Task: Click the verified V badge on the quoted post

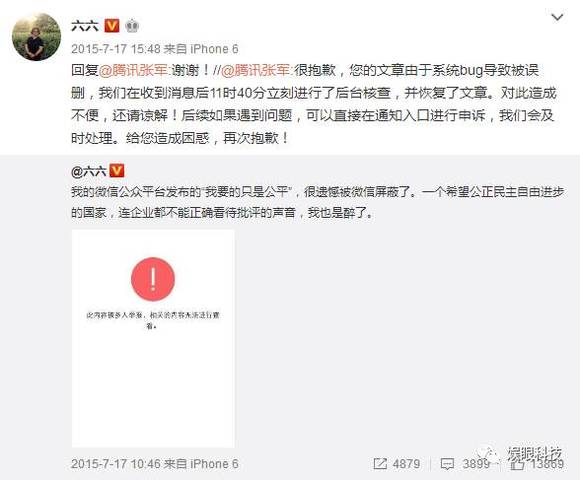Action: [117, 171]
